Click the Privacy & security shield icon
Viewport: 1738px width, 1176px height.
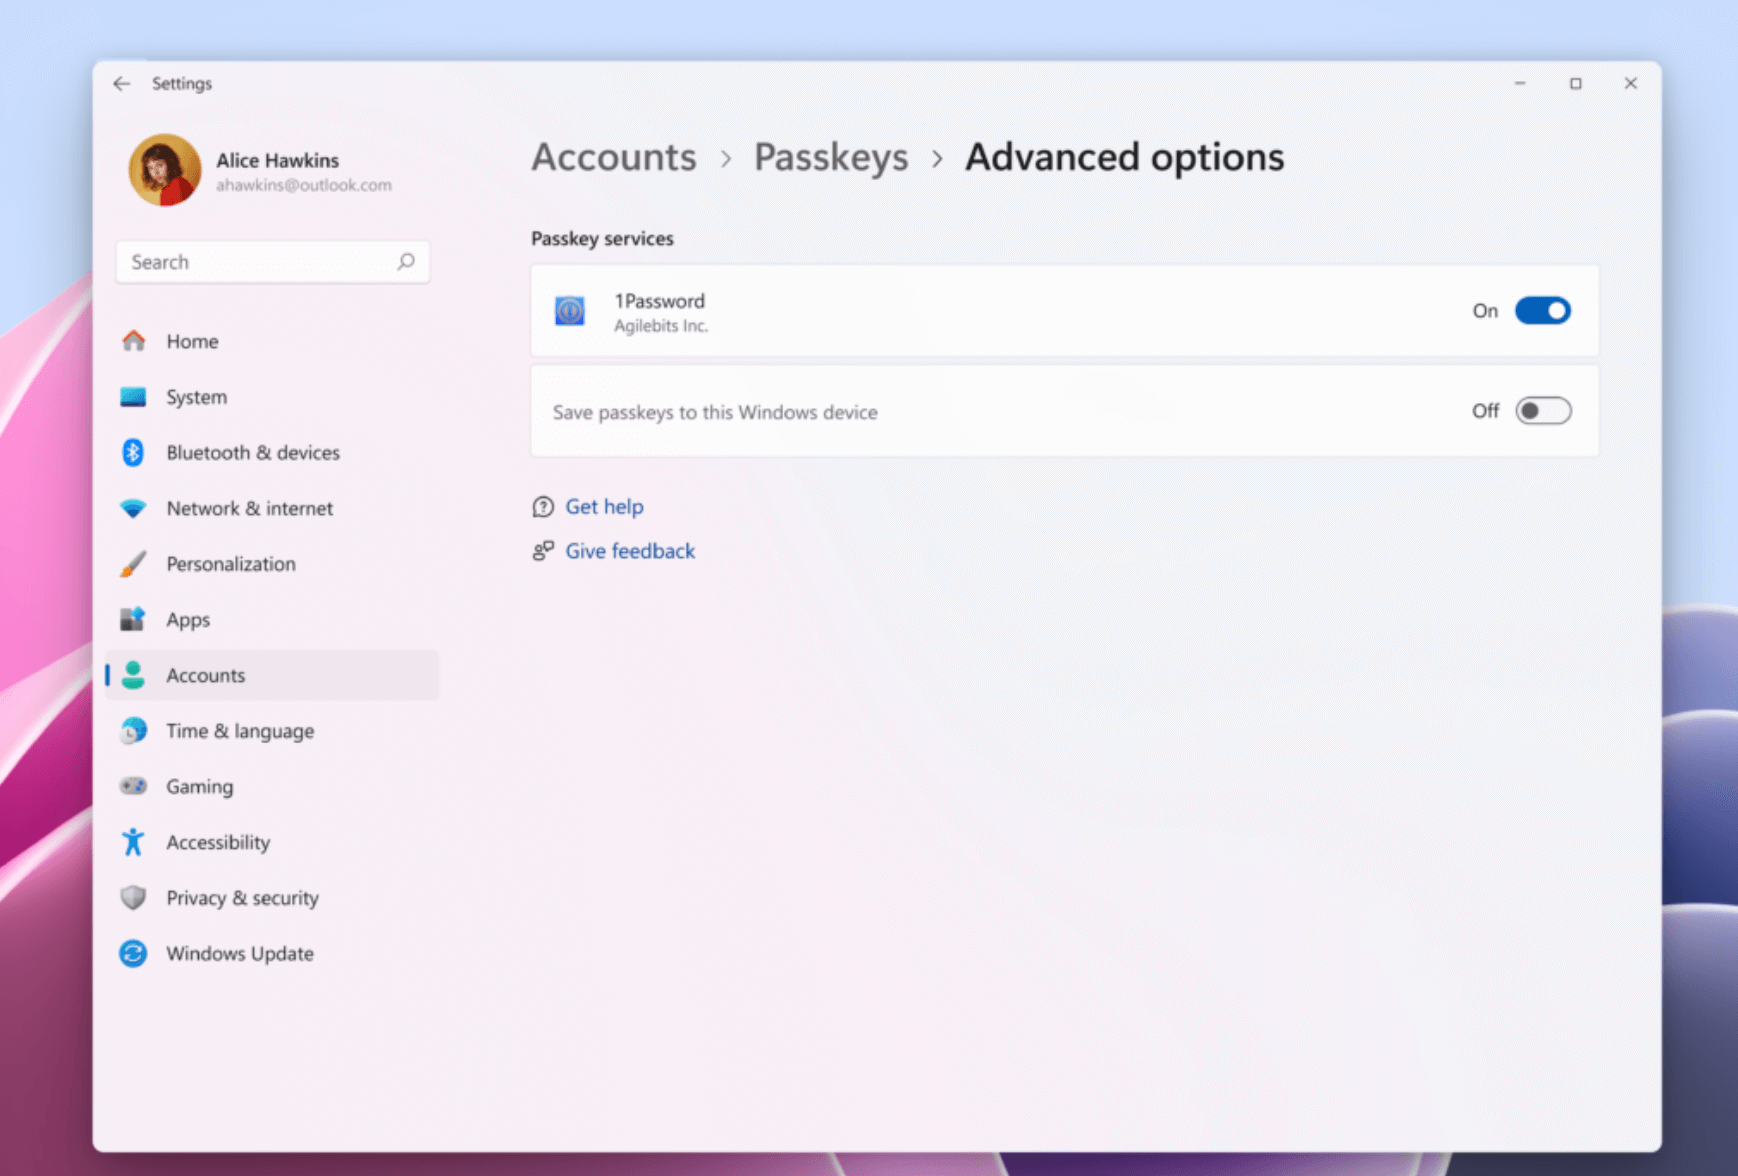[133, 898]
